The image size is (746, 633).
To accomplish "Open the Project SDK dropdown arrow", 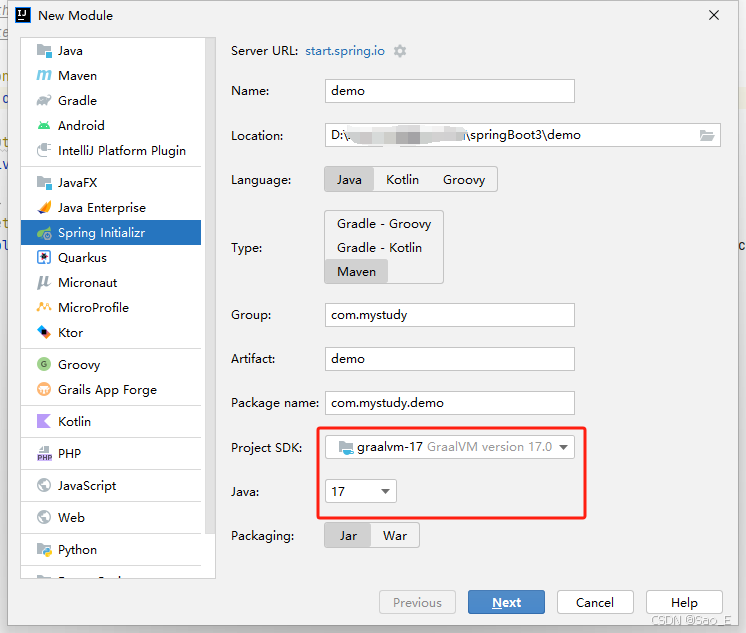I will pyautogui.click(x=564, y=447).
